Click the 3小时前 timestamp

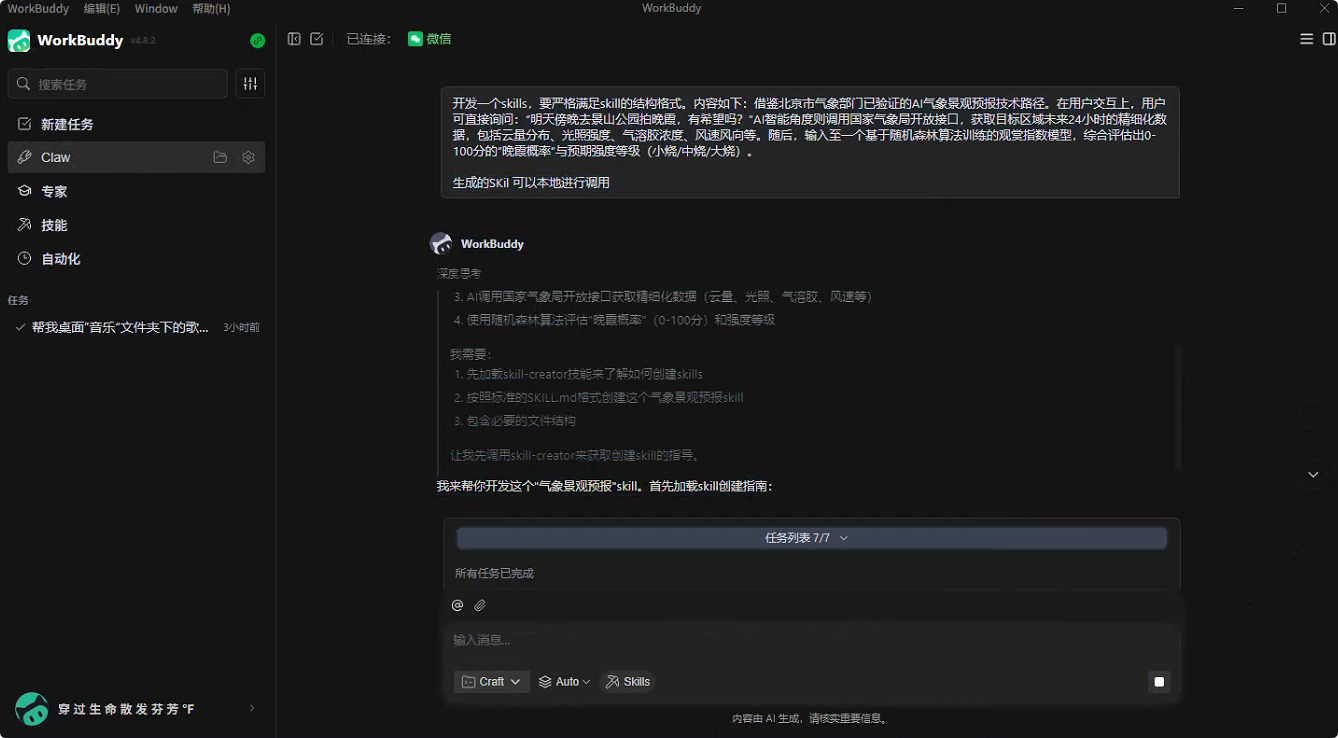click(x=241, y=327)
